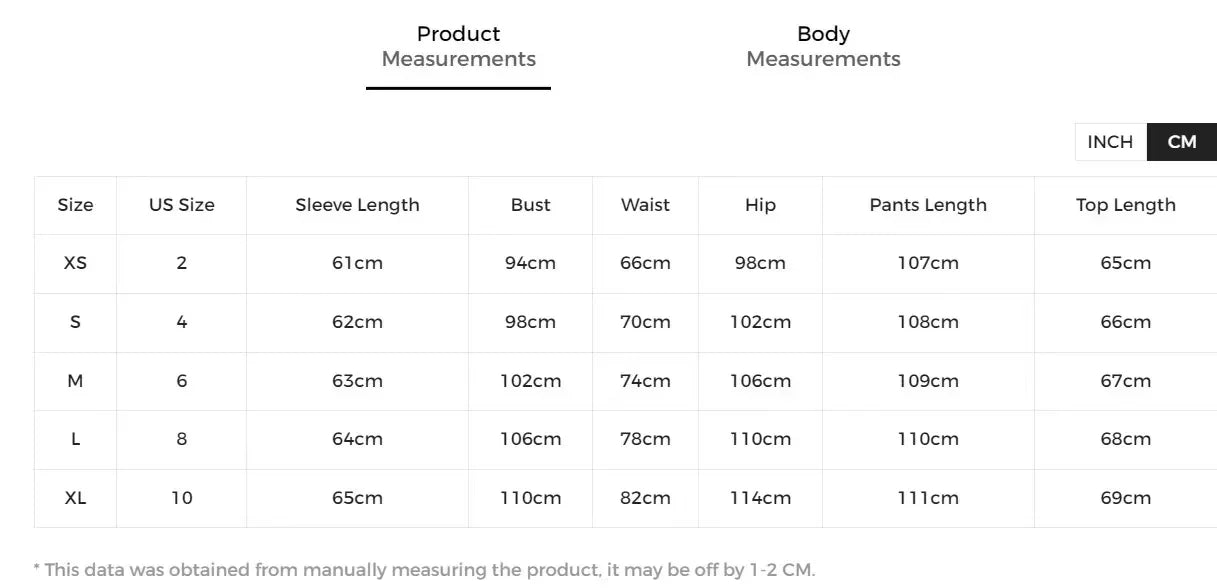Select the 94cm Bust value for XS
Image resolution: width=1217 pixels, height=588 pixels.
(530, 263)
